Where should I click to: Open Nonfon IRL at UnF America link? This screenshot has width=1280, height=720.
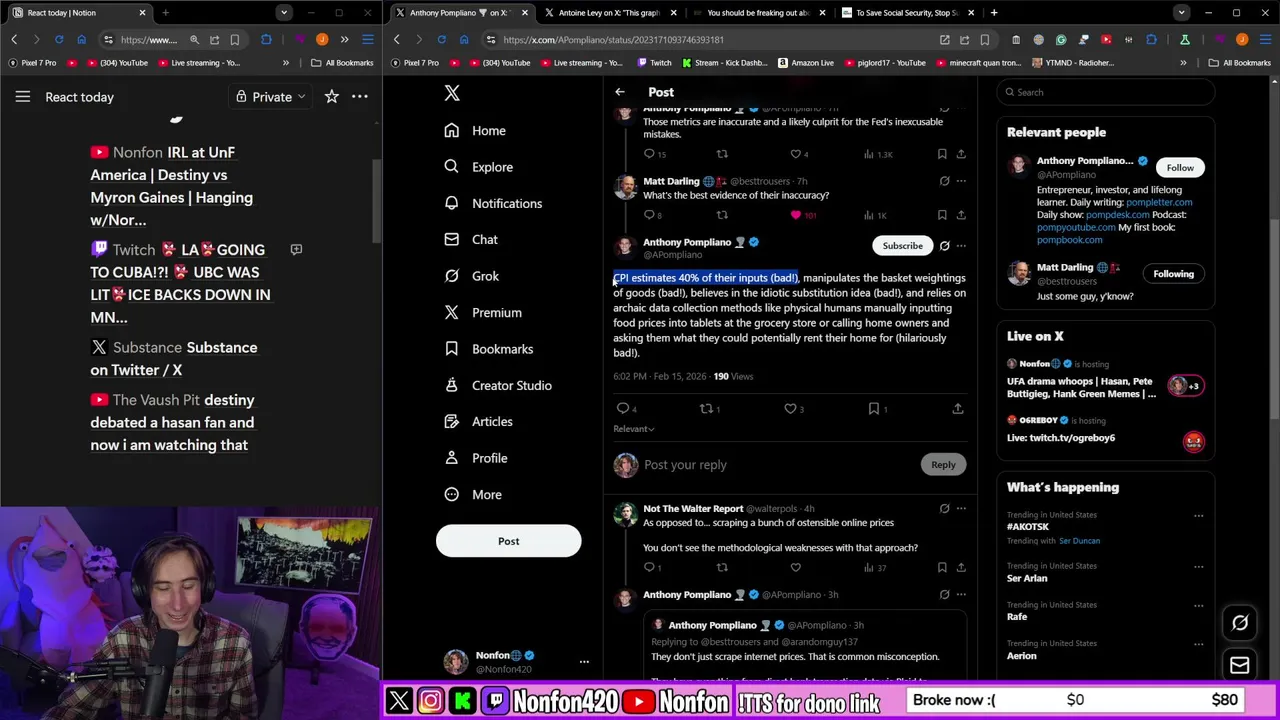tap(171, 186)
